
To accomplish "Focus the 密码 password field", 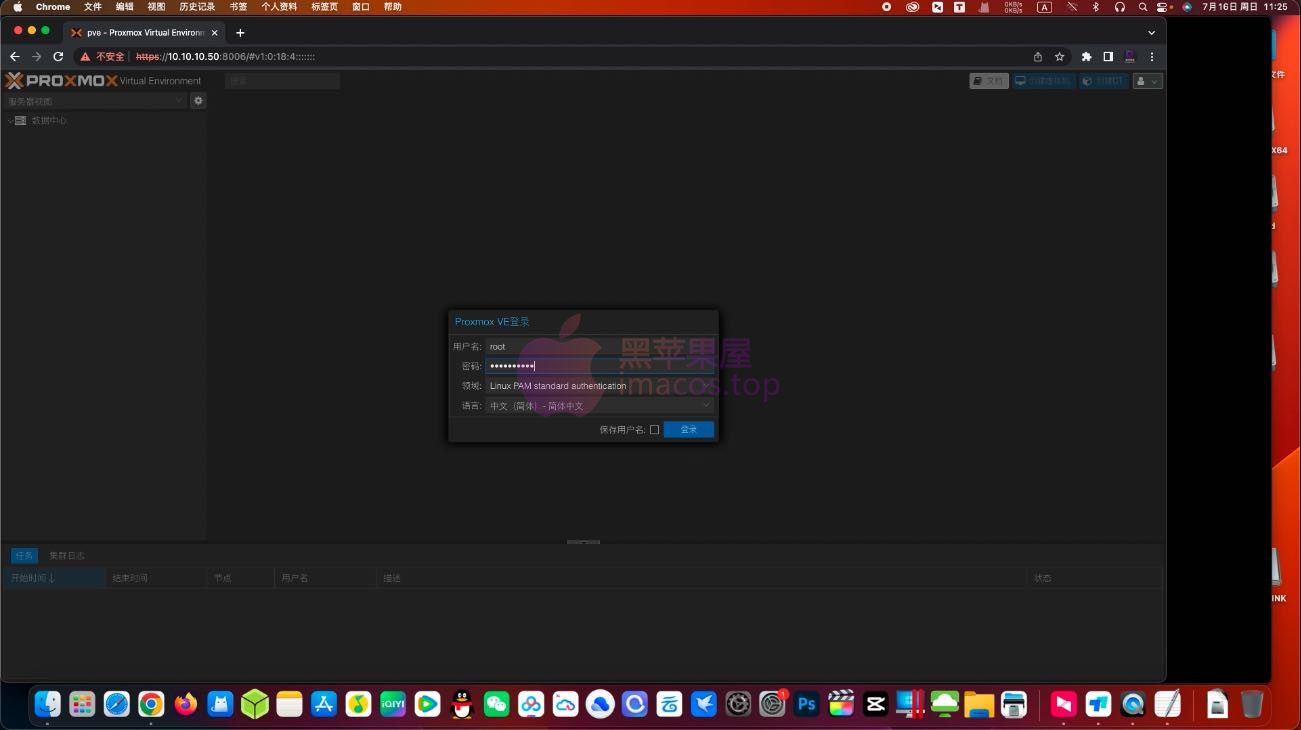I will [599, 366].
